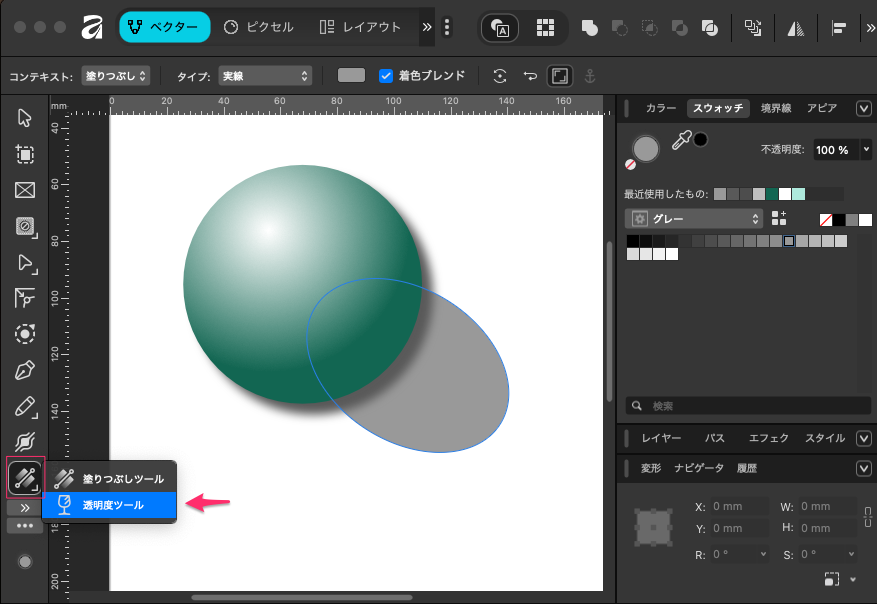
Task: Click the reverse gradient icon
Action: (531, 76)
